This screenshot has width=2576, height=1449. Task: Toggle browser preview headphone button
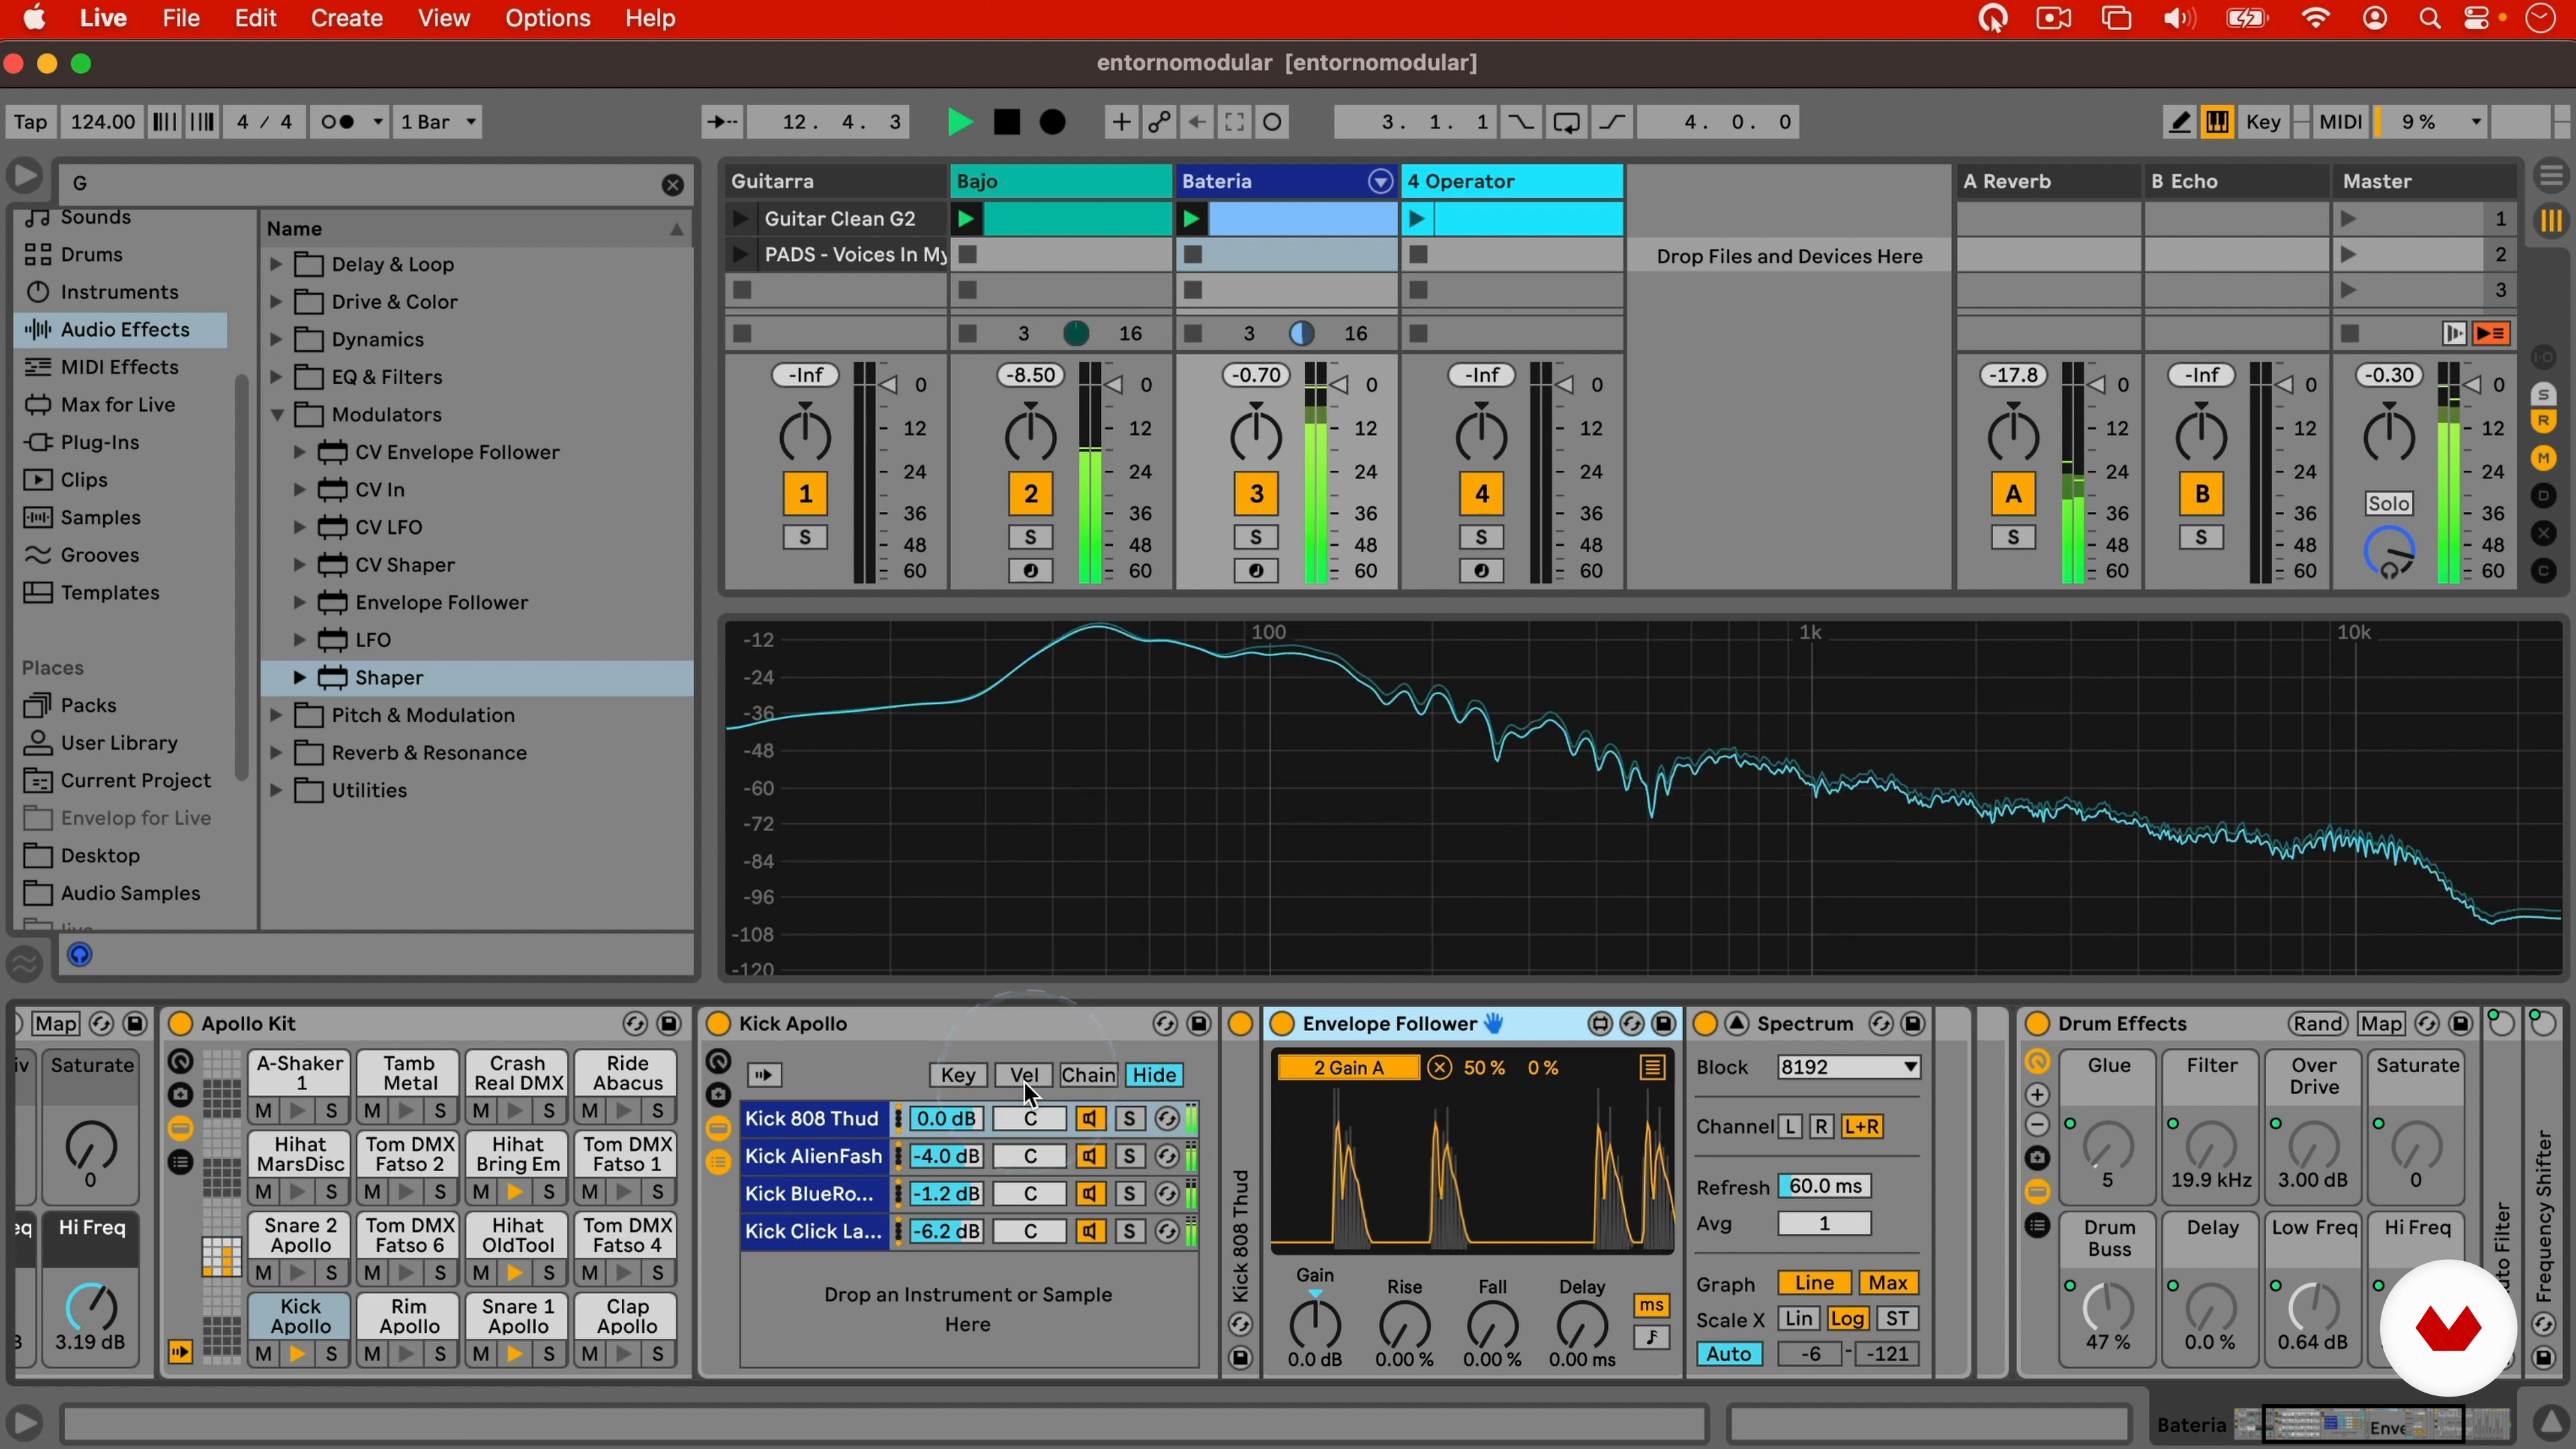pos(80,955)
